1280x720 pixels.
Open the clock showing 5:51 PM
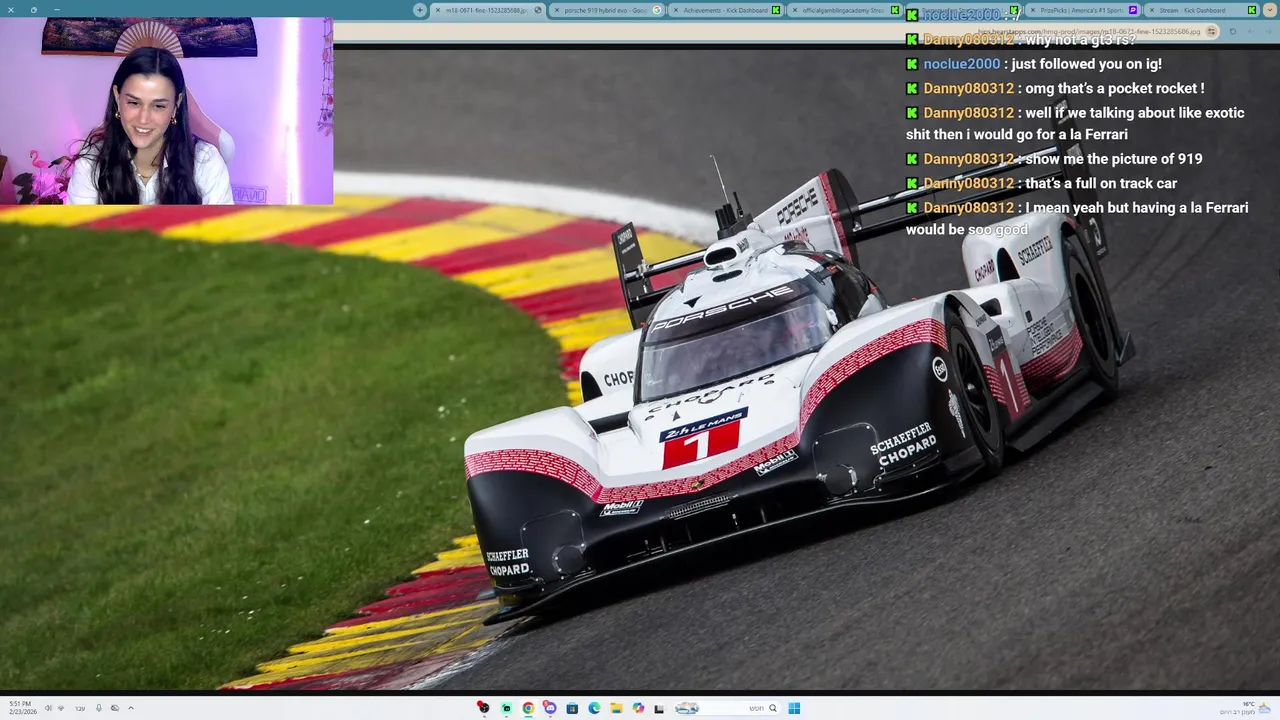[x=23, y=708]
